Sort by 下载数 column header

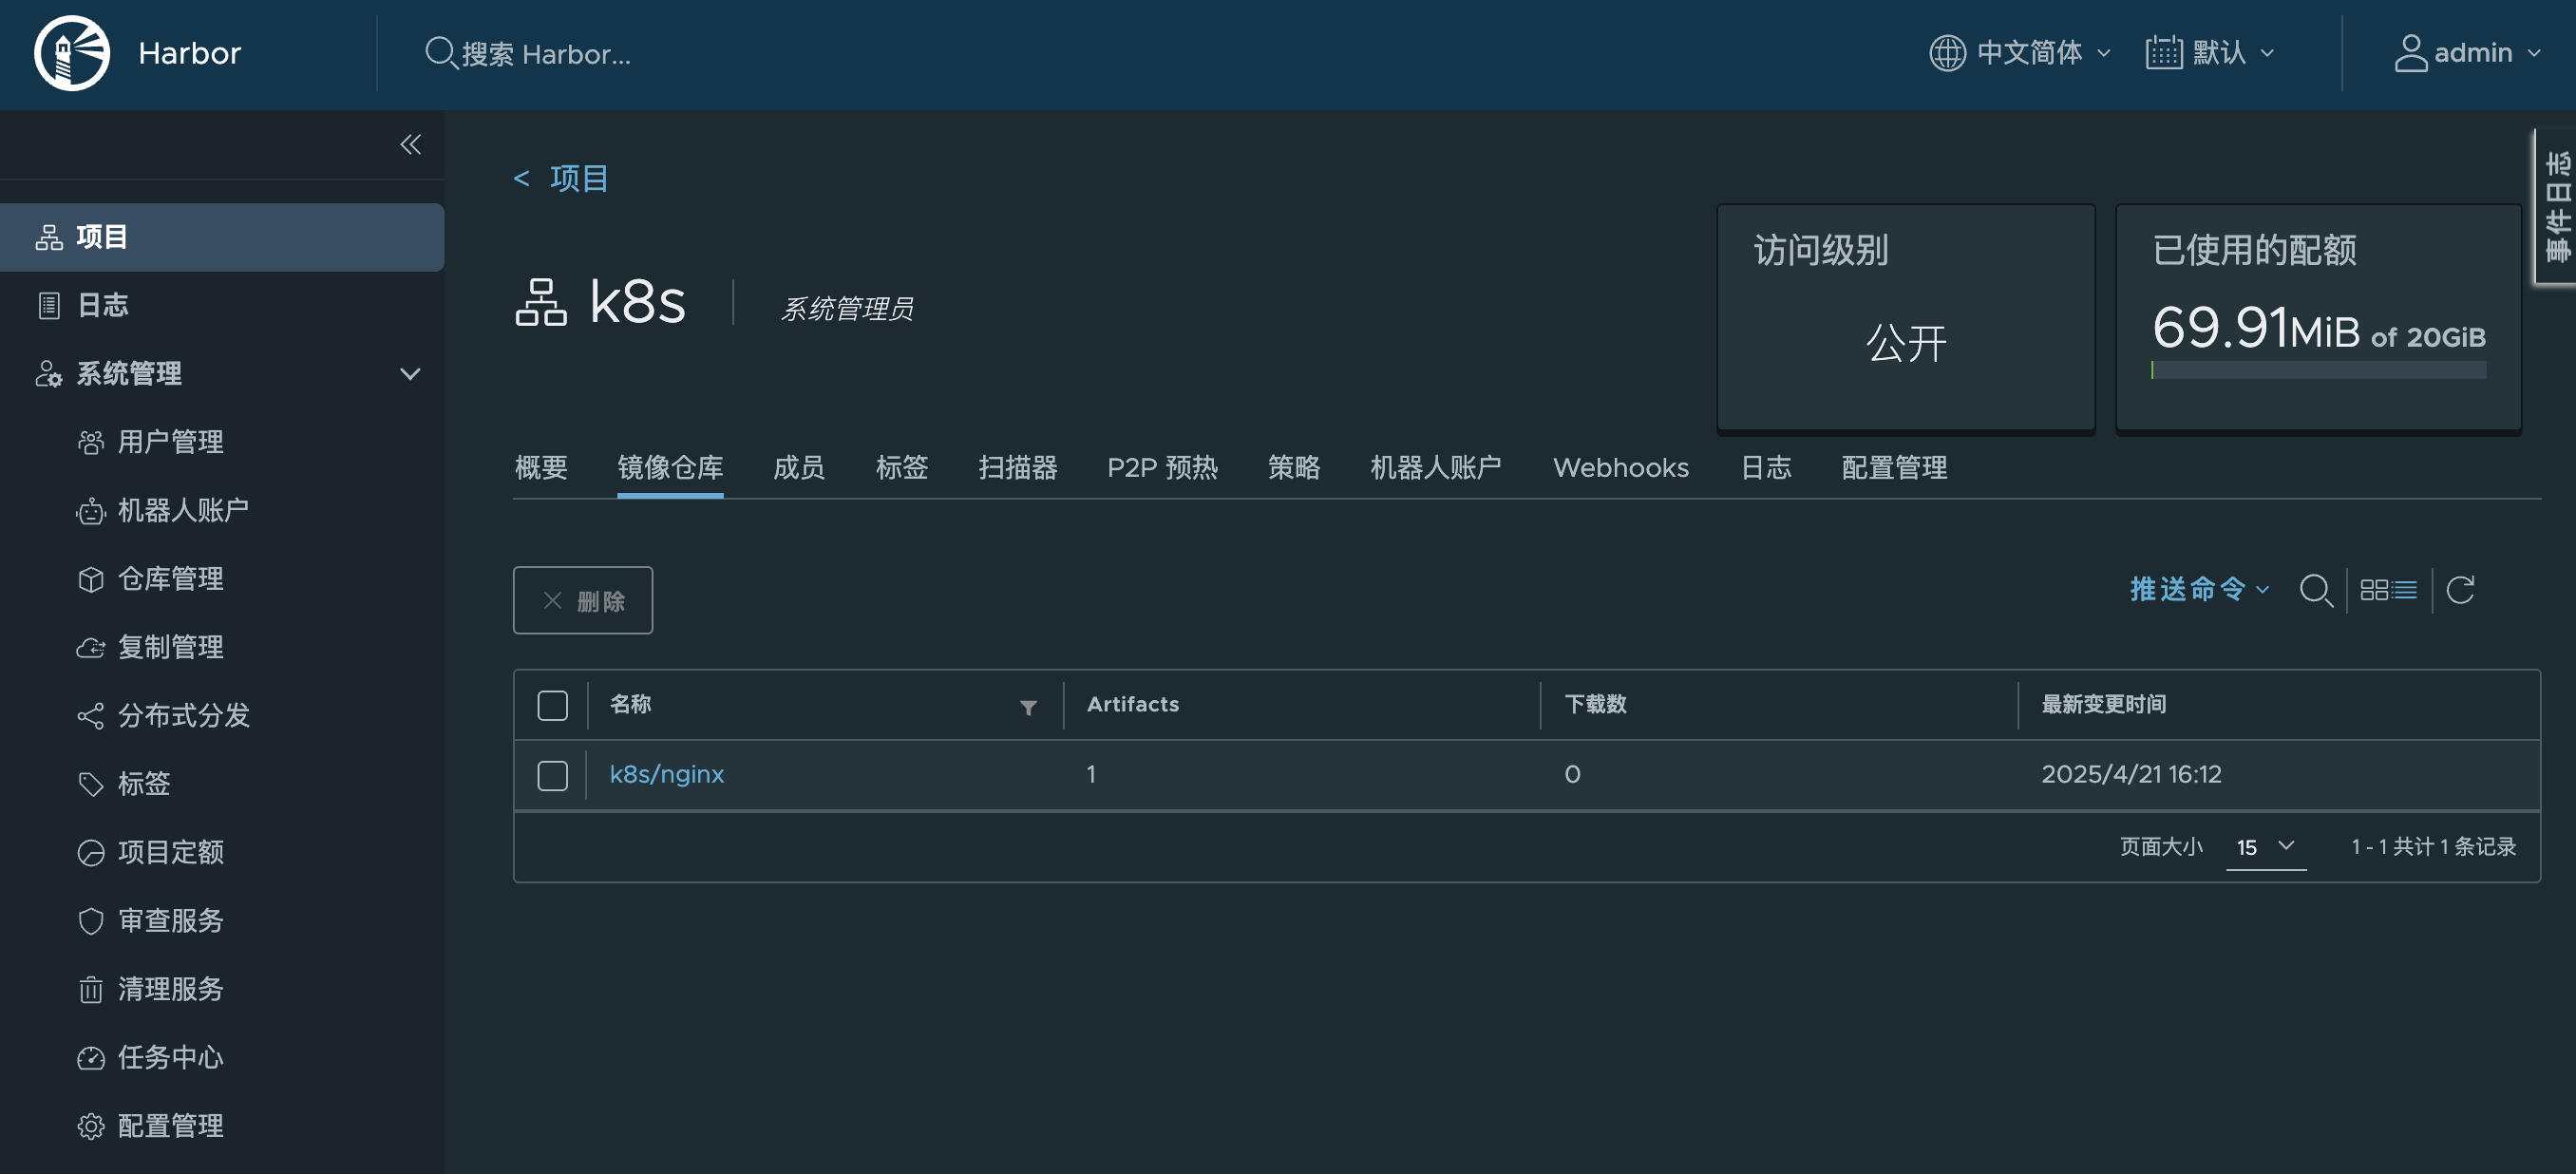pyautogui.click(x=1596, y=705)
